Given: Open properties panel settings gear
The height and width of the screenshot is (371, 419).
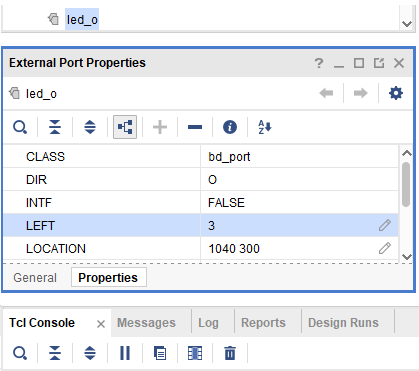Looking at the screenshot, I should pos(396,93).
